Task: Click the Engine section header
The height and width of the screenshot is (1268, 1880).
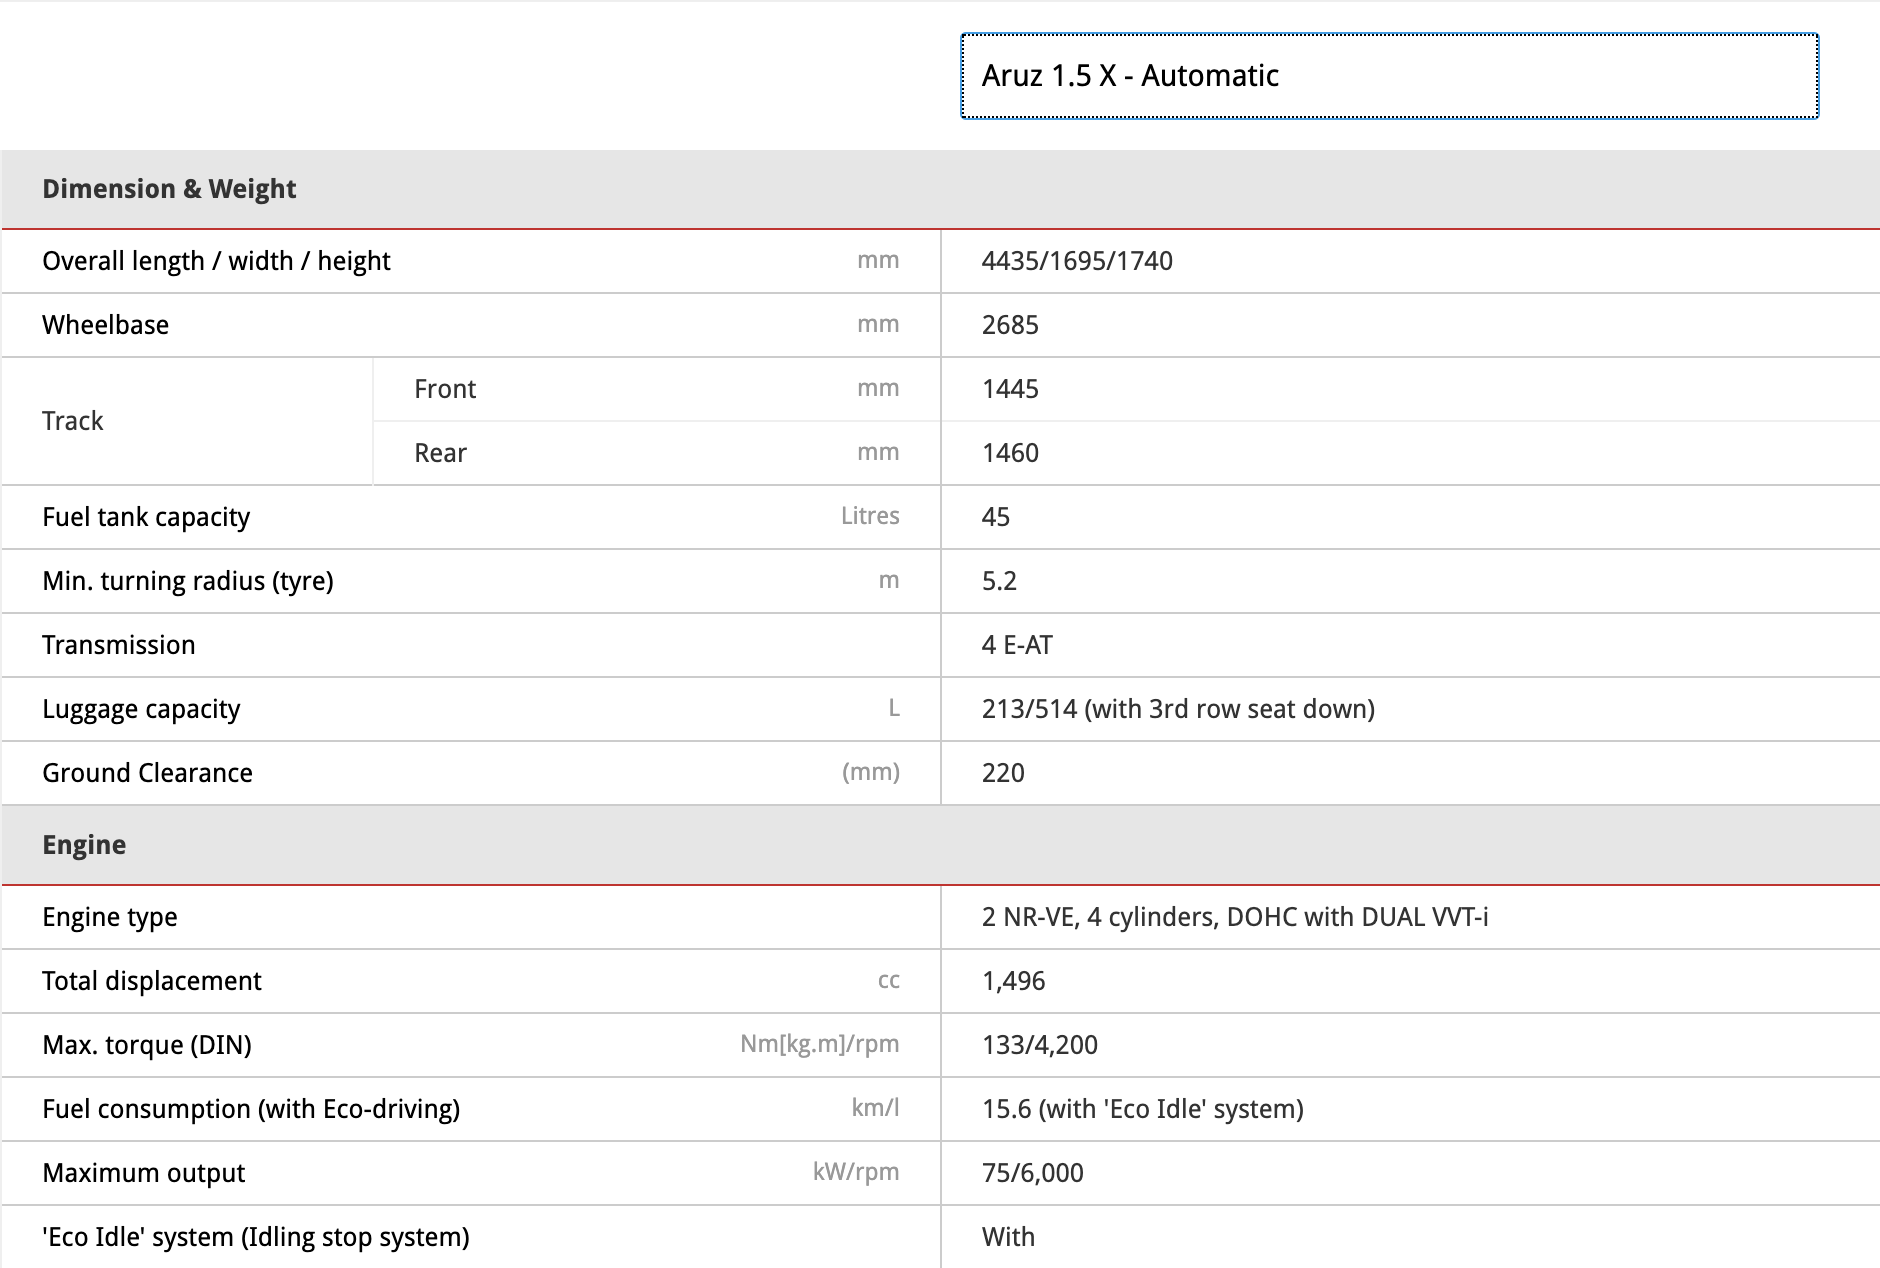Action: click(84, 845)
